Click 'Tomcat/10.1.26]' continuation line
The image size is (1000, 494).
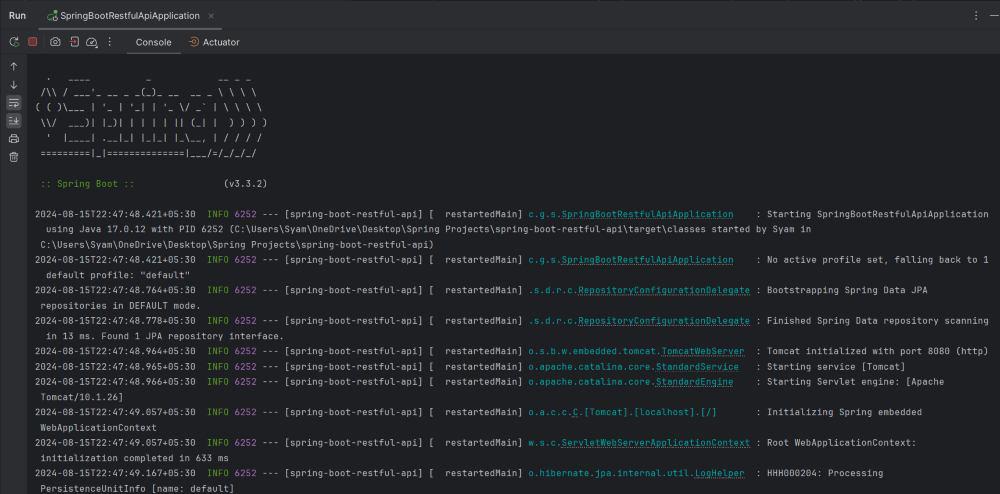(x=82, y=396)
